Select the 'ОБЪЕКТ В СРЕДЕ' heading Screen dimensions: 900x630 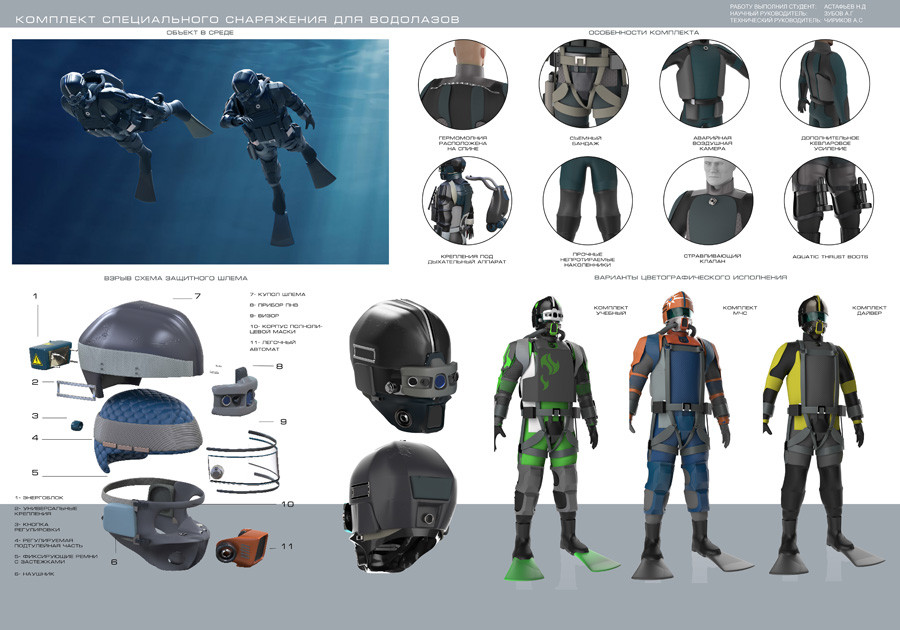coord(200,33)
